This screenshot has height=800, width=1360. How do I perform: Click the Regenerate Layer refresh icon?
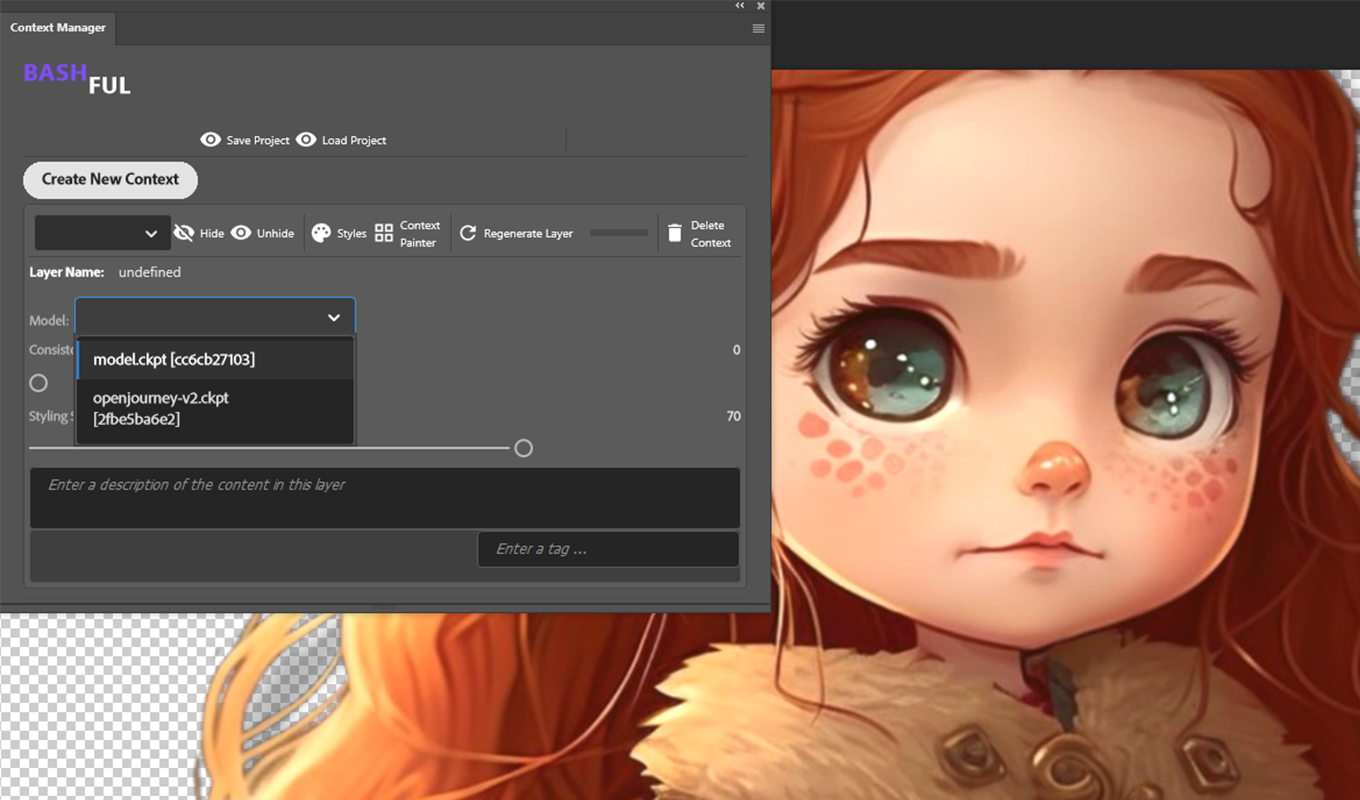(x=467, y=233)
